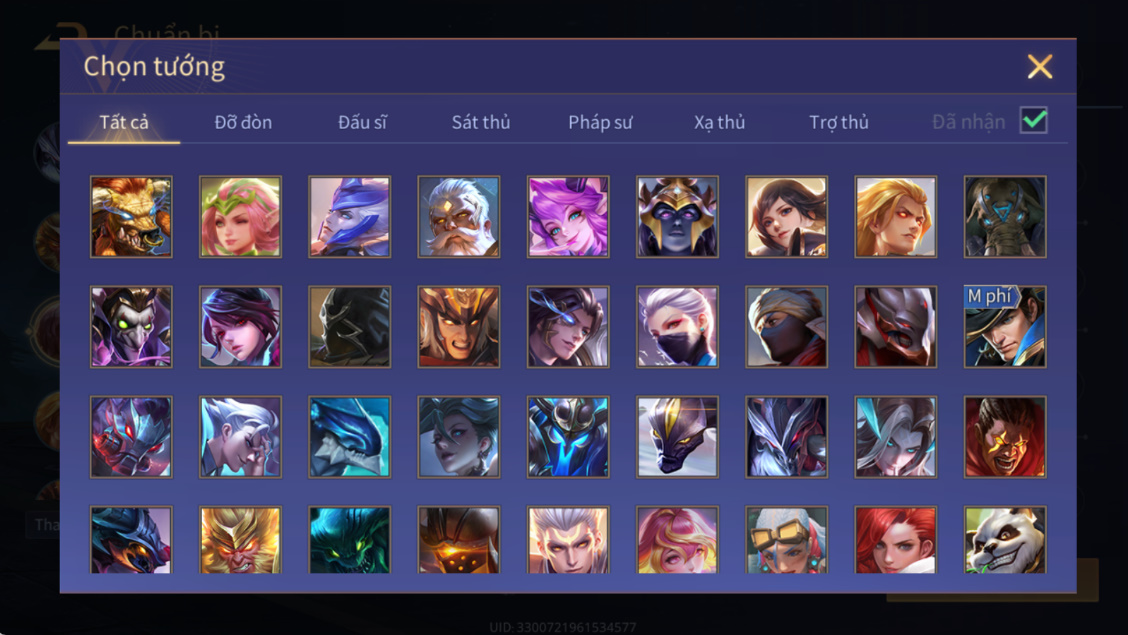Filter heroes by 'Xạ thủ' tab

coord(719,122)
